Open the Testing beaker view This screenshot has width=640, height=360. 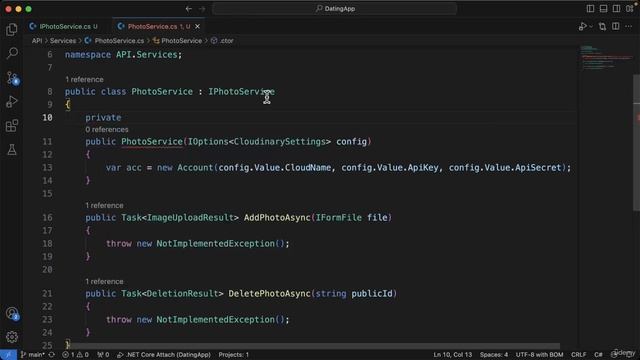(x=12, y=149)
